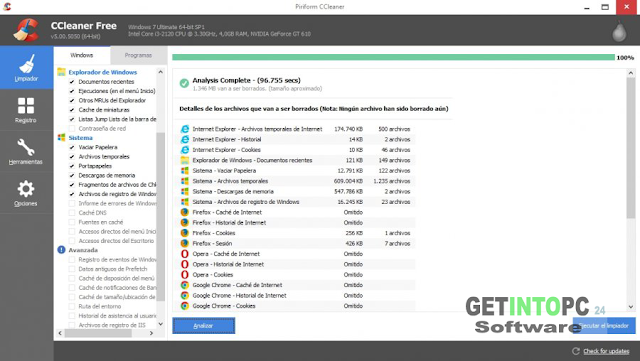Uncheck Otros MRUs del Explorador
The height and width of the screenshot is (361, 640).
[72, 100]
